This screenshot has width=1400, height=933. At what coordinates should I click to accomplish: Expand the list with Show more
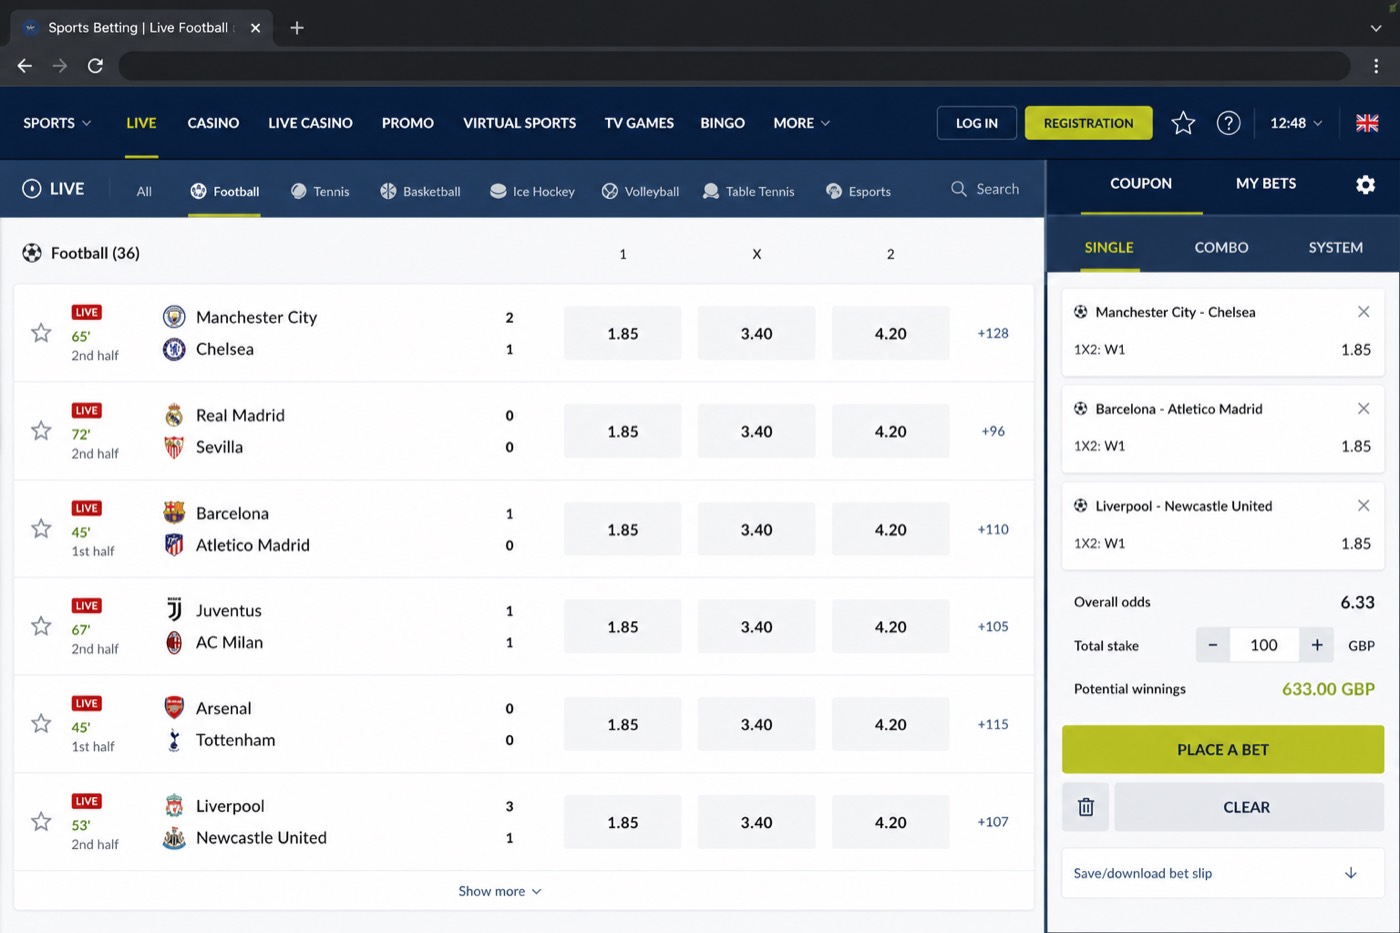pos(500,891)
